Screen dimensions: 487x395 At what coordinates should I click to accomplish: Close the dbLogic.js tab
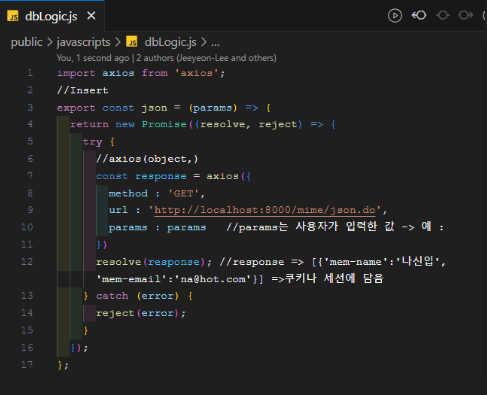pos(91,16)
